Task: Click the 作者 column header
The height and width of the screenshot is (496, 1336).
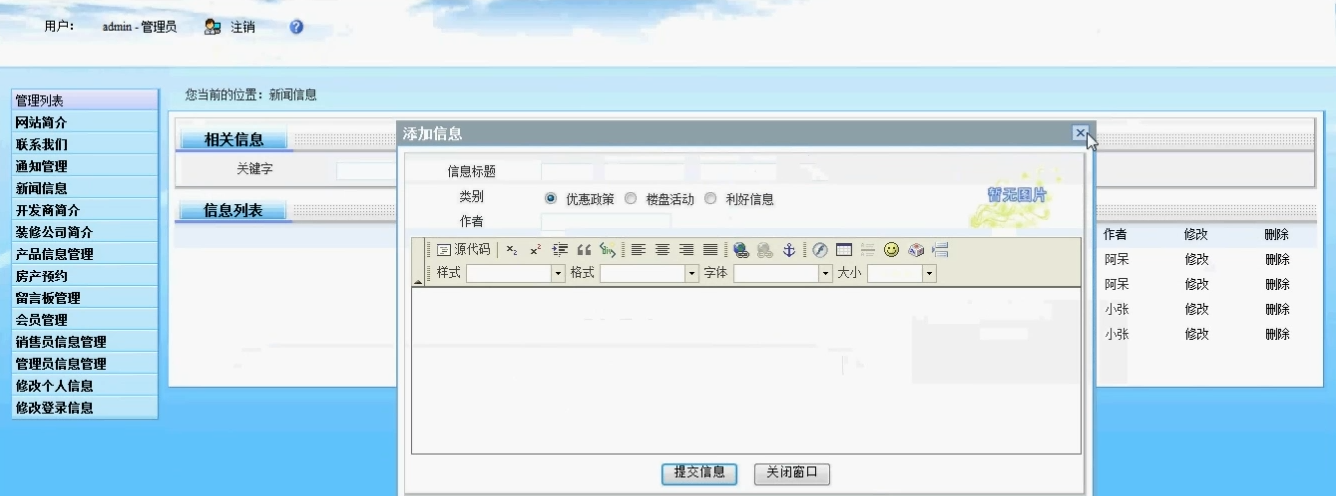Action: [x=1116, y=235]
